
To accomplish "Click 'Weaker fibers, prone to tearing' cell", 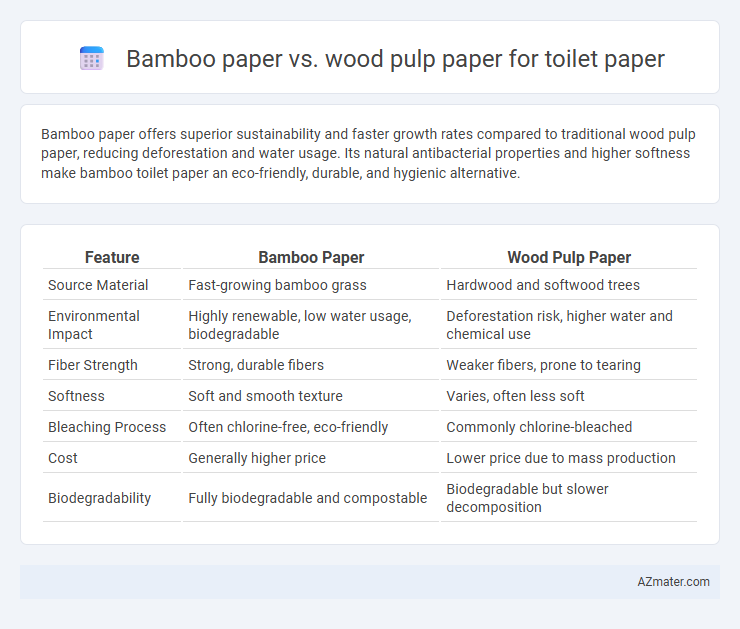I will click(569, 365).
